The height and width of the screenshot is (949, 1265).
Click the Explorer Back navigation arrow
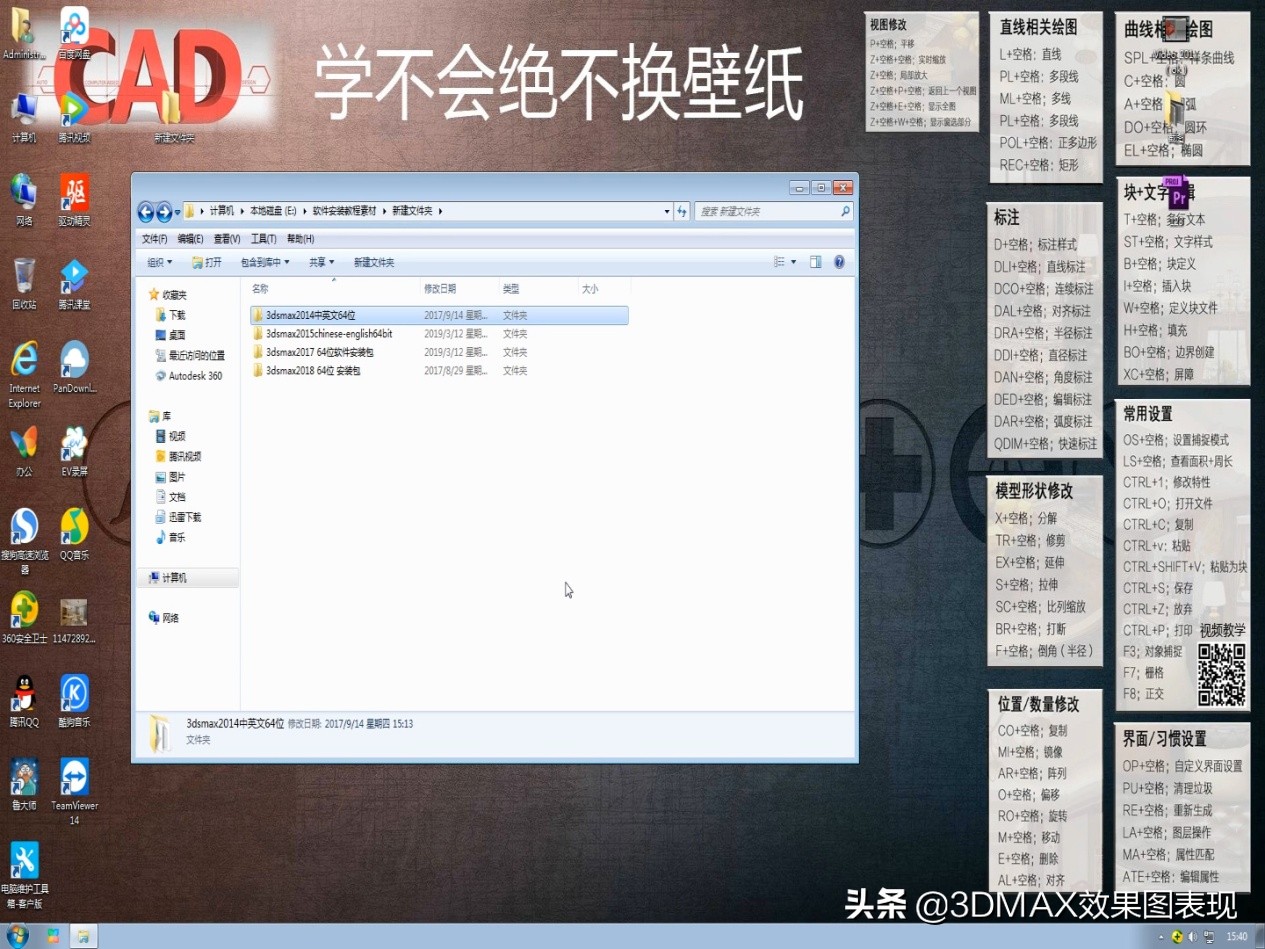(x=146, y=211)
